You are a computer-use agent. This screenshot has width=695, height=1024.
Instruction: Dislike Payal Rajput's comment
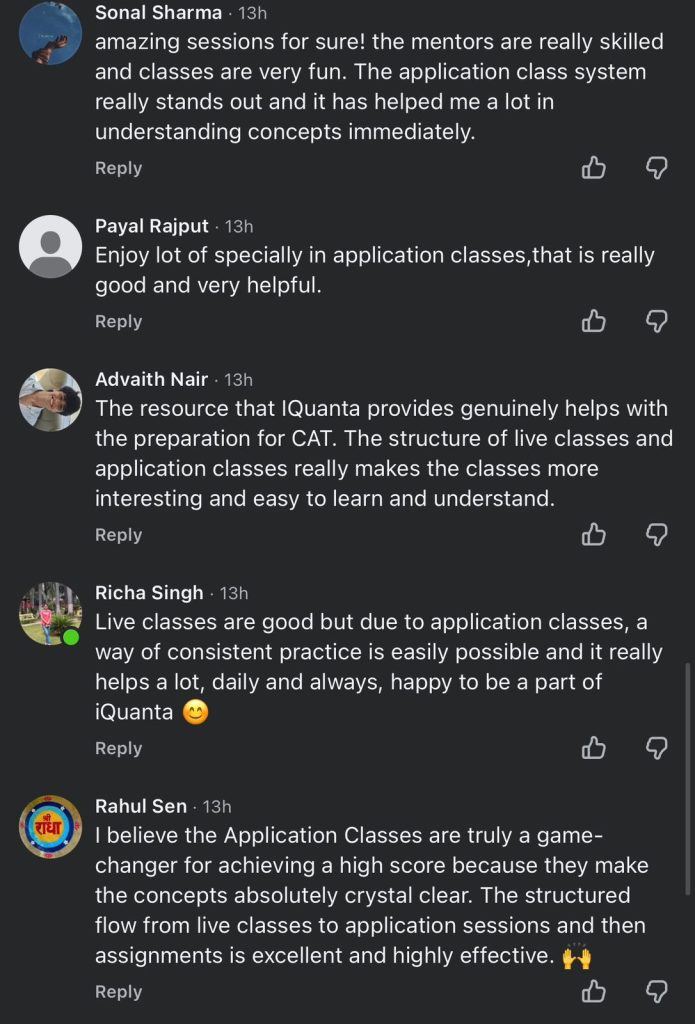656,321
